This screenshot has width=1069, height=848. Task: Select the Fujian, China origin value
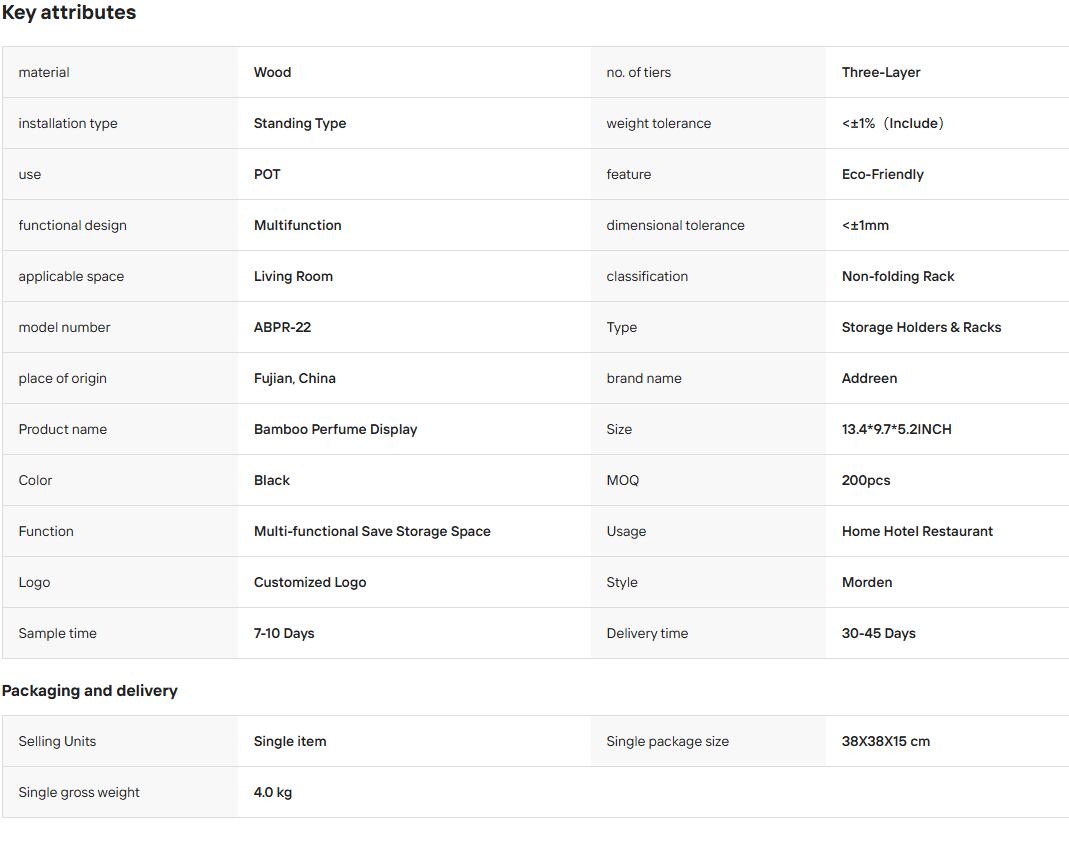295,378
